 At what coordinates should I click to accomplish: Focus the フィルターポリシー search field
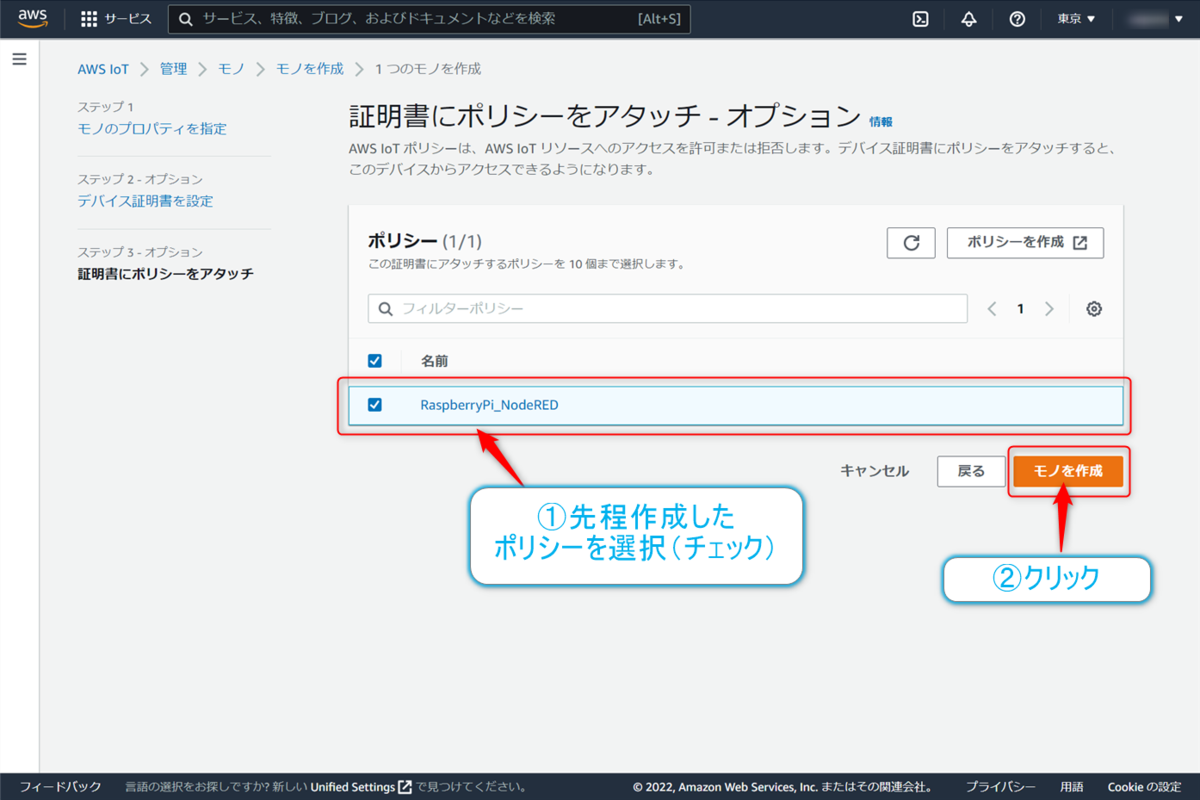pyautogui.click(x=667, y=309)
